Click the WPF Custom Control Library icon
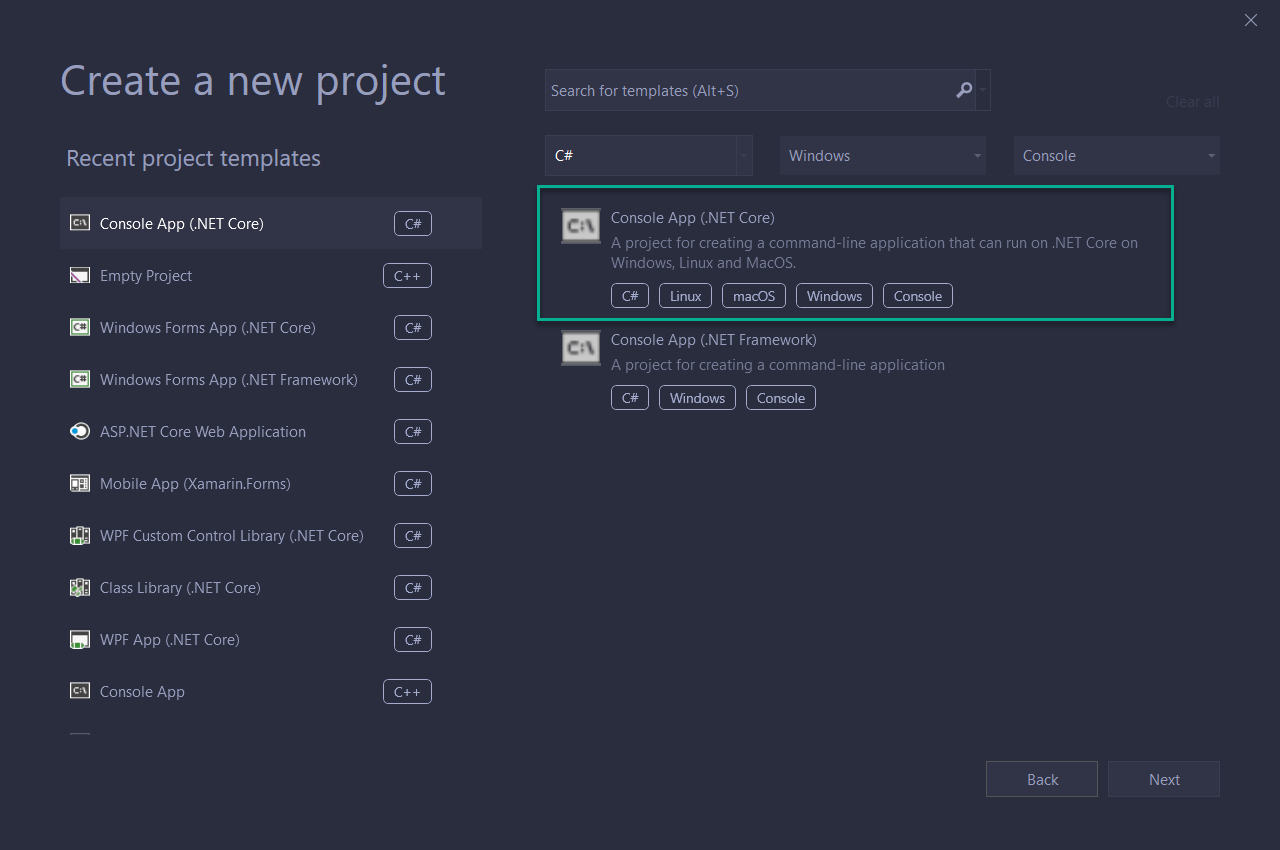The height and width of the screenshot is (850, 1280). pos(80,535)
